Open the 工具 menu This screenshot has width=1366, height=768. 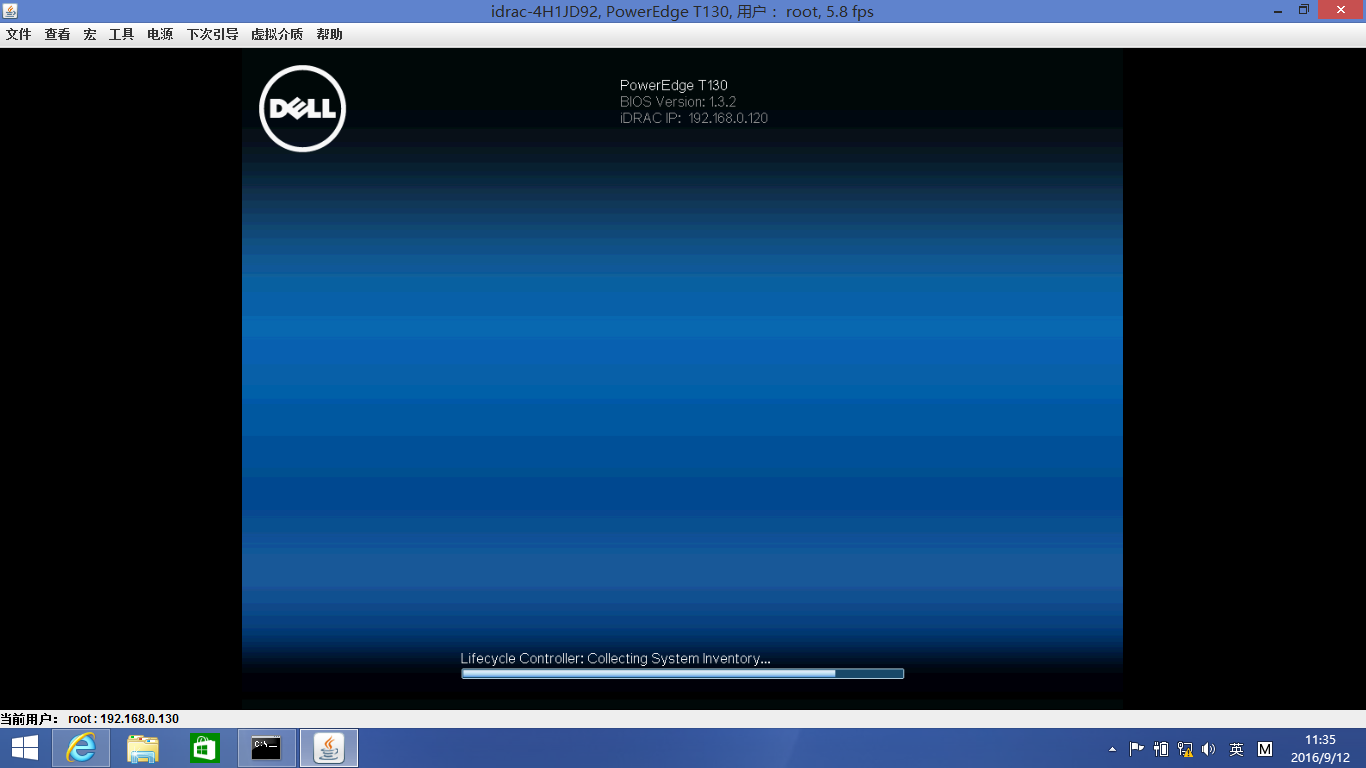121,34
